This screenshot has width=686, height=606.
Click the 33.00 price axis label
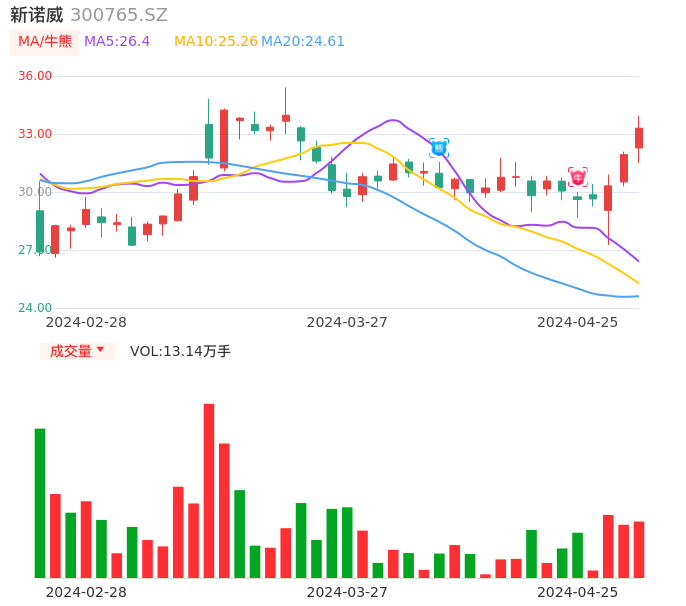tap(35, 134)
